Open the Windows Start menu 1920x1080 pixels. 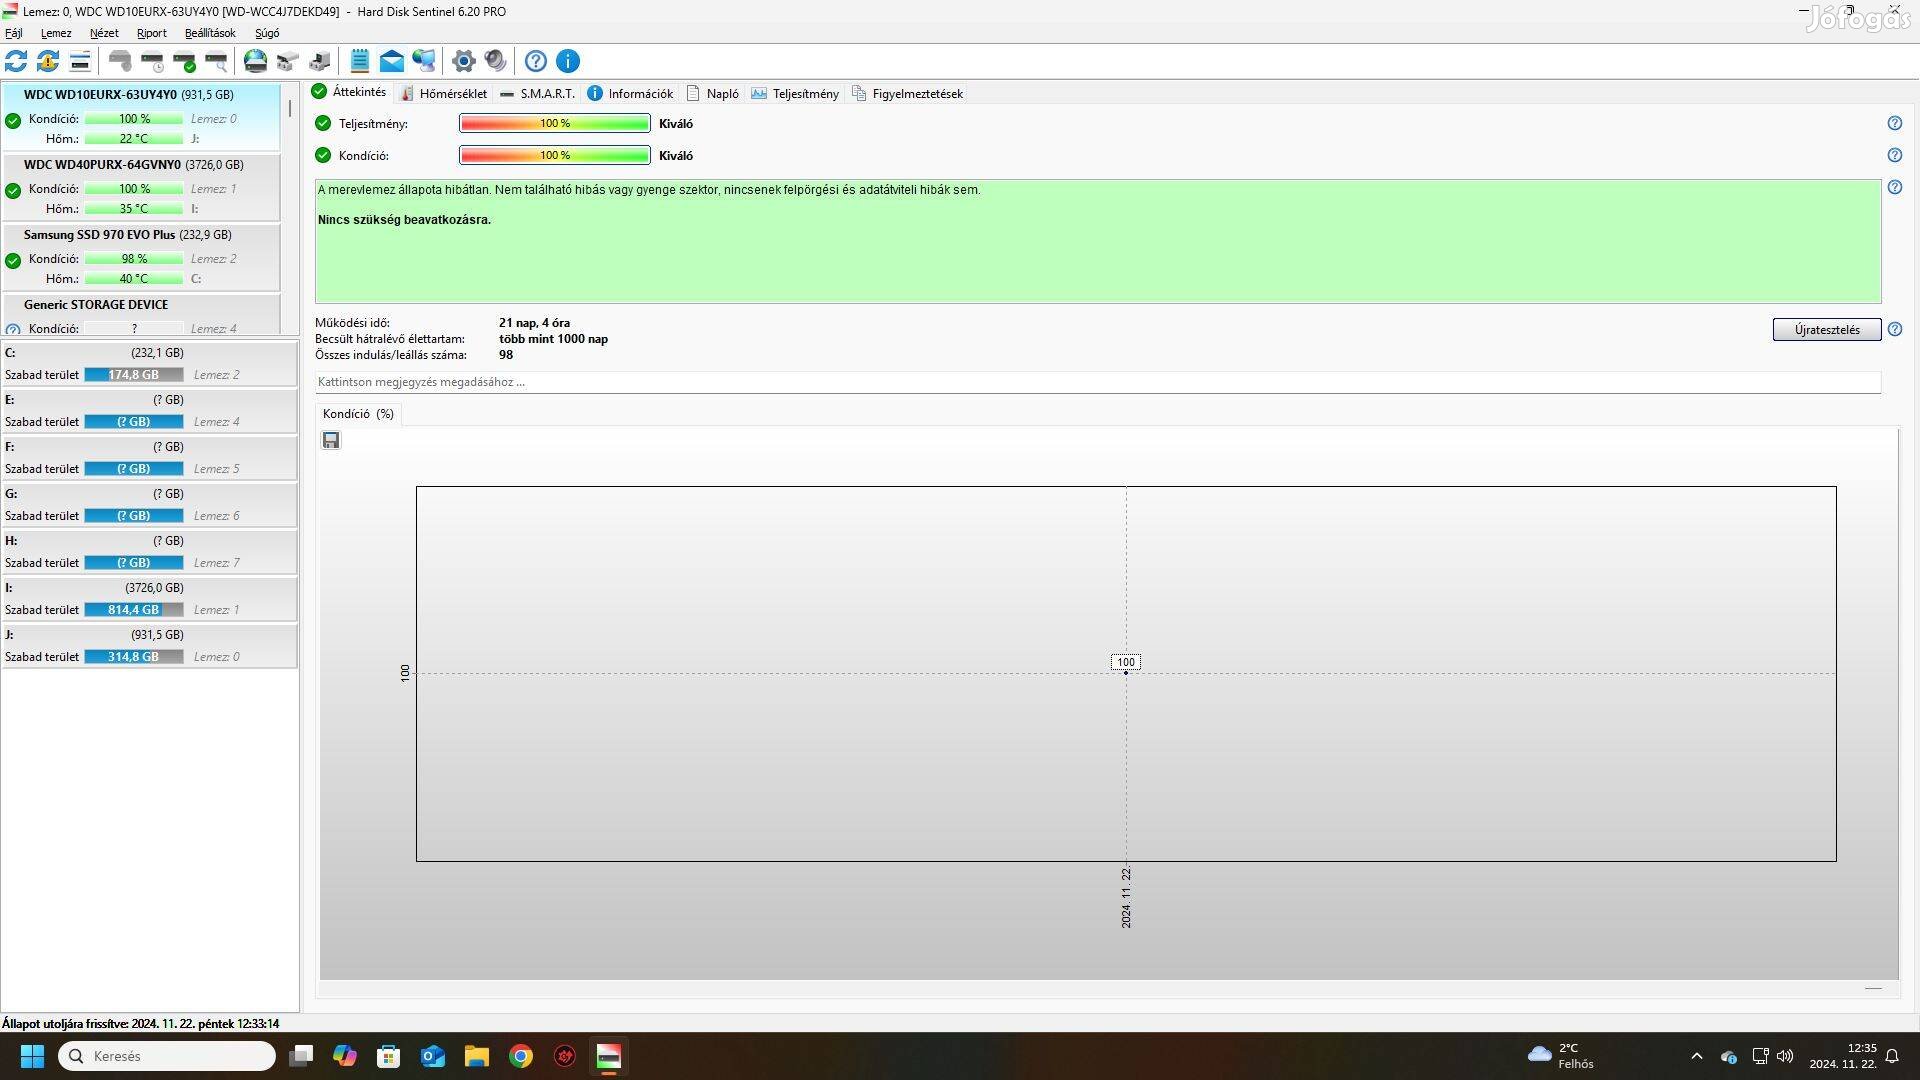[x=32, y=1056]
